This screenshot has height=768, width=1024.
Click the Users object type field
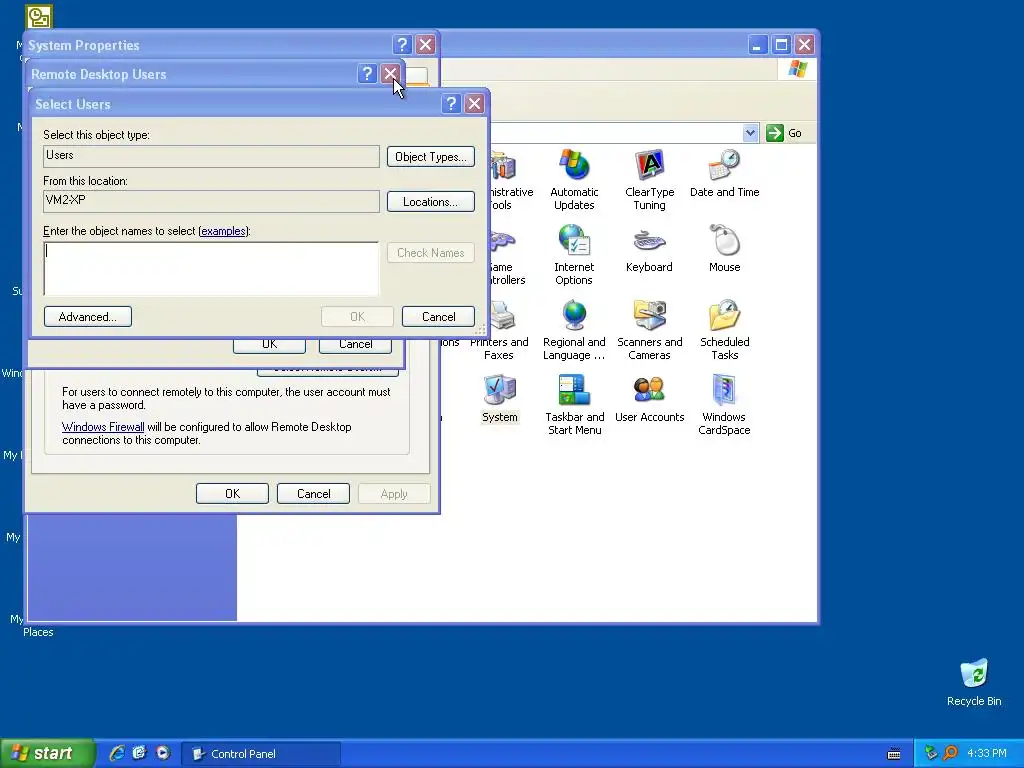[x=211, y=156]
